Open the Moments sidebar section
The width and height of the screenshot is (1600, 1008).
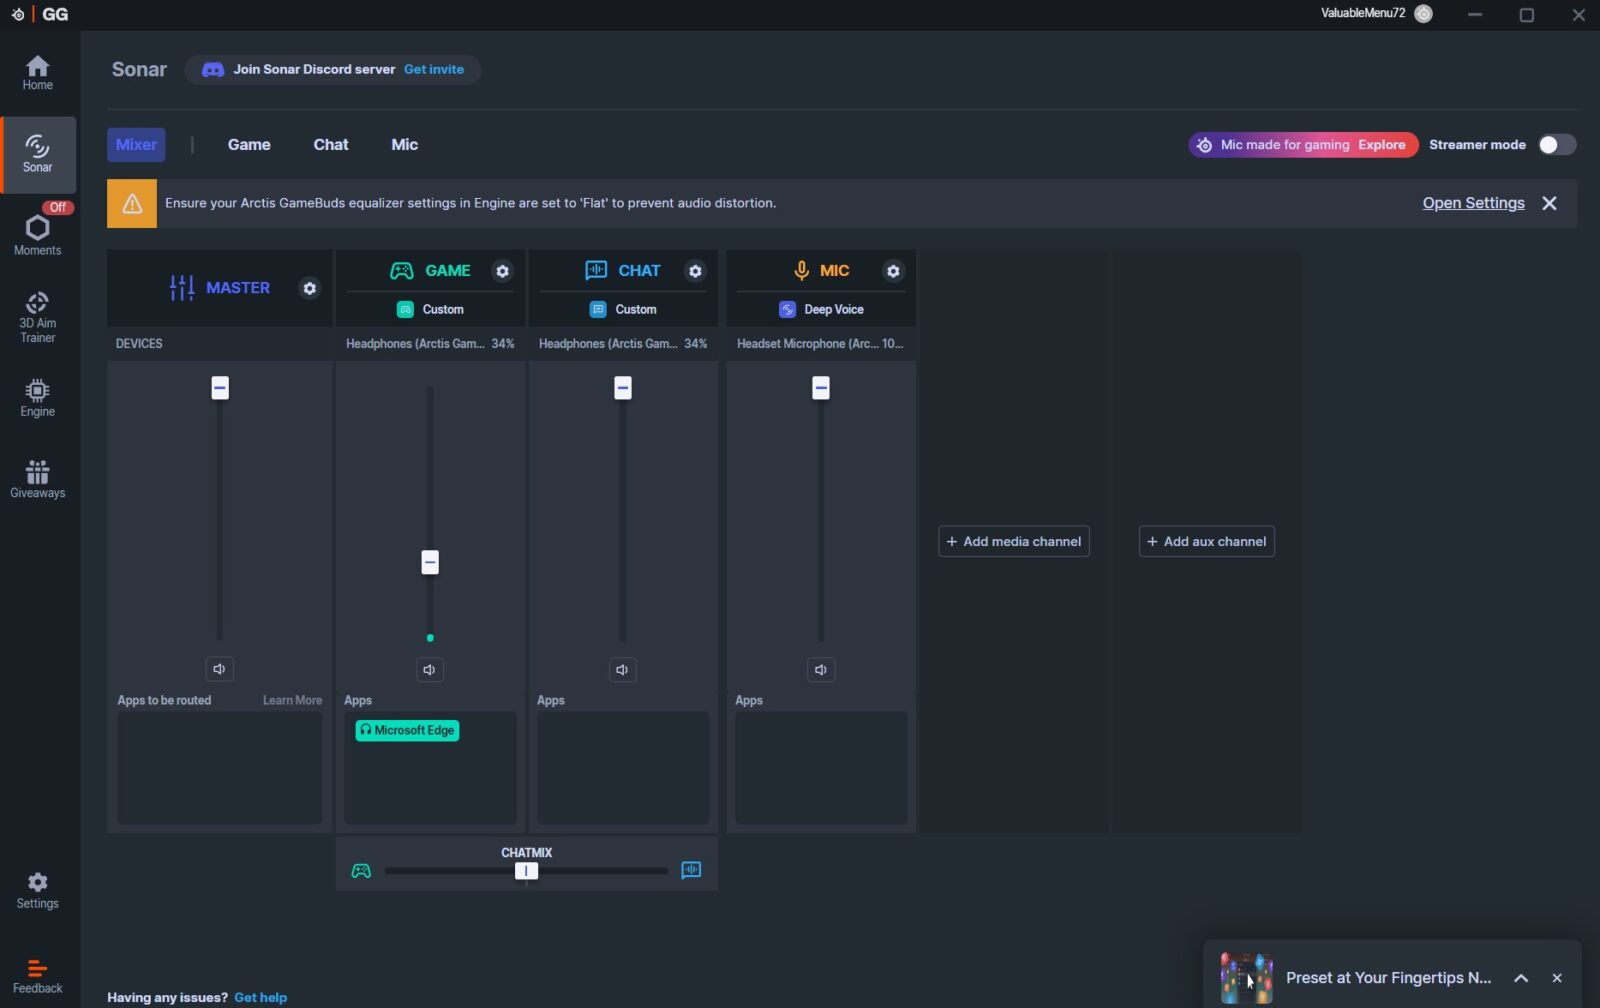[x=37, y=234]
